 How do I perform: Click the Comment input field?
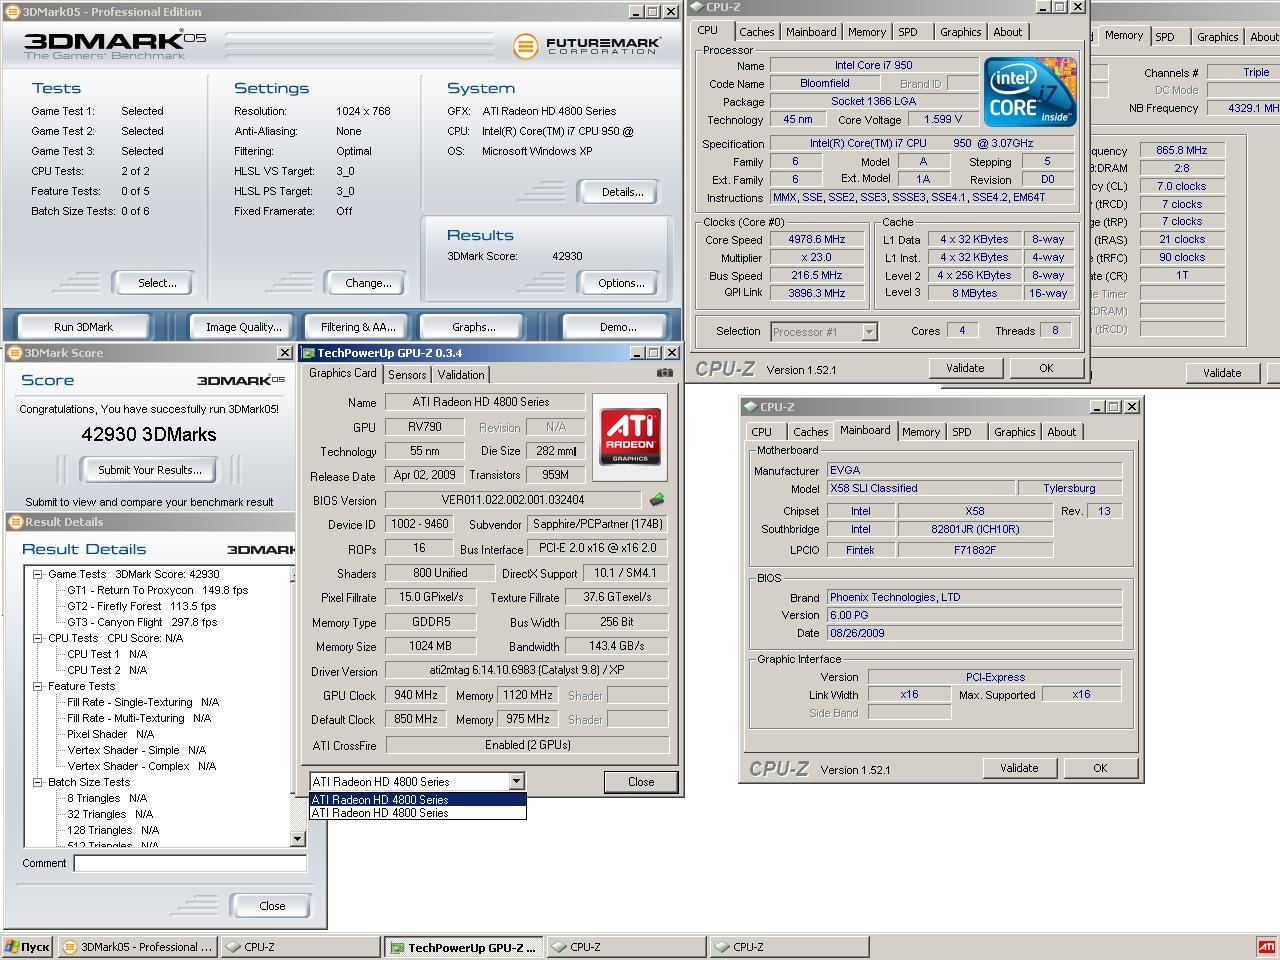point(190,863)
